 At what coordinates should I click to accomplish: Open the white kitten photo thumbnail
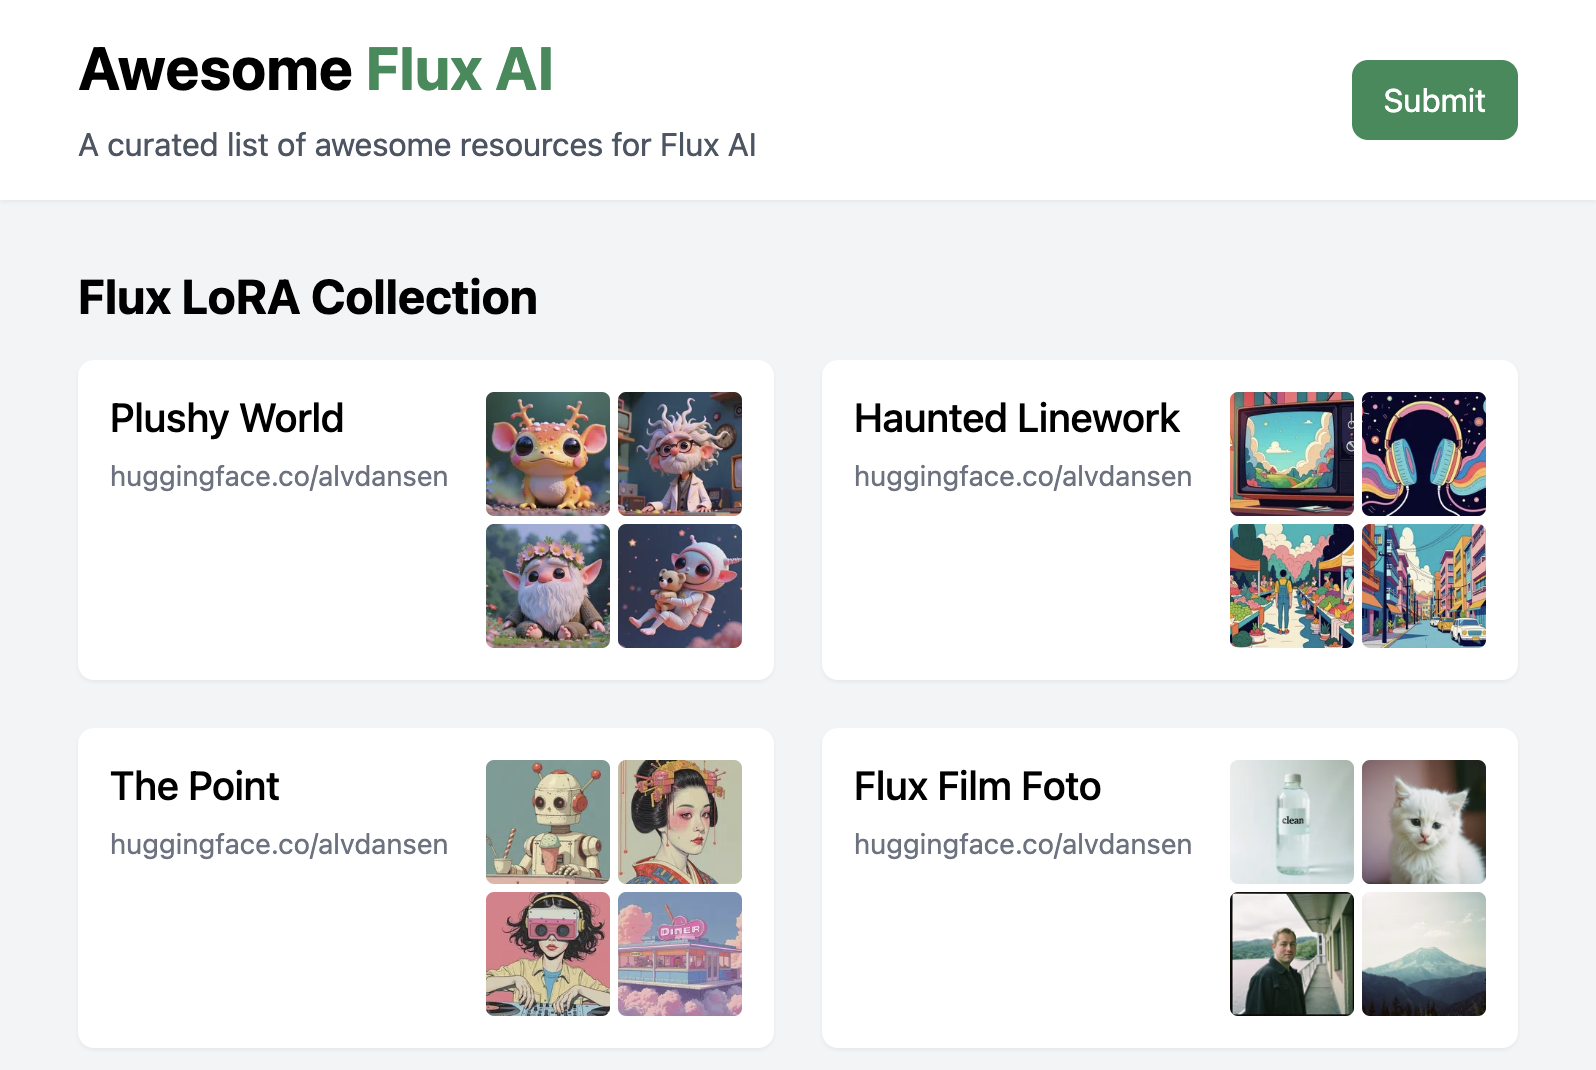pyautogui.click(x=1423, y=822)
